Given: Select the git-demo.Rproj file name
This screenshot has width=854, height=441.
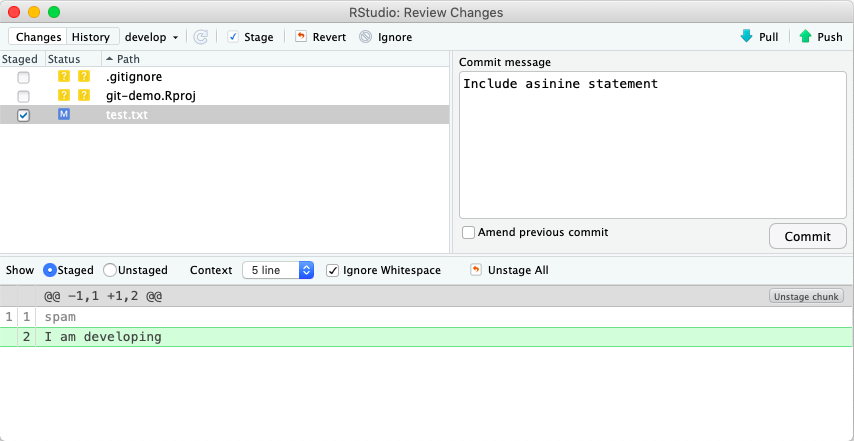Looking at the screenshot, I should [x=151, y=96].
